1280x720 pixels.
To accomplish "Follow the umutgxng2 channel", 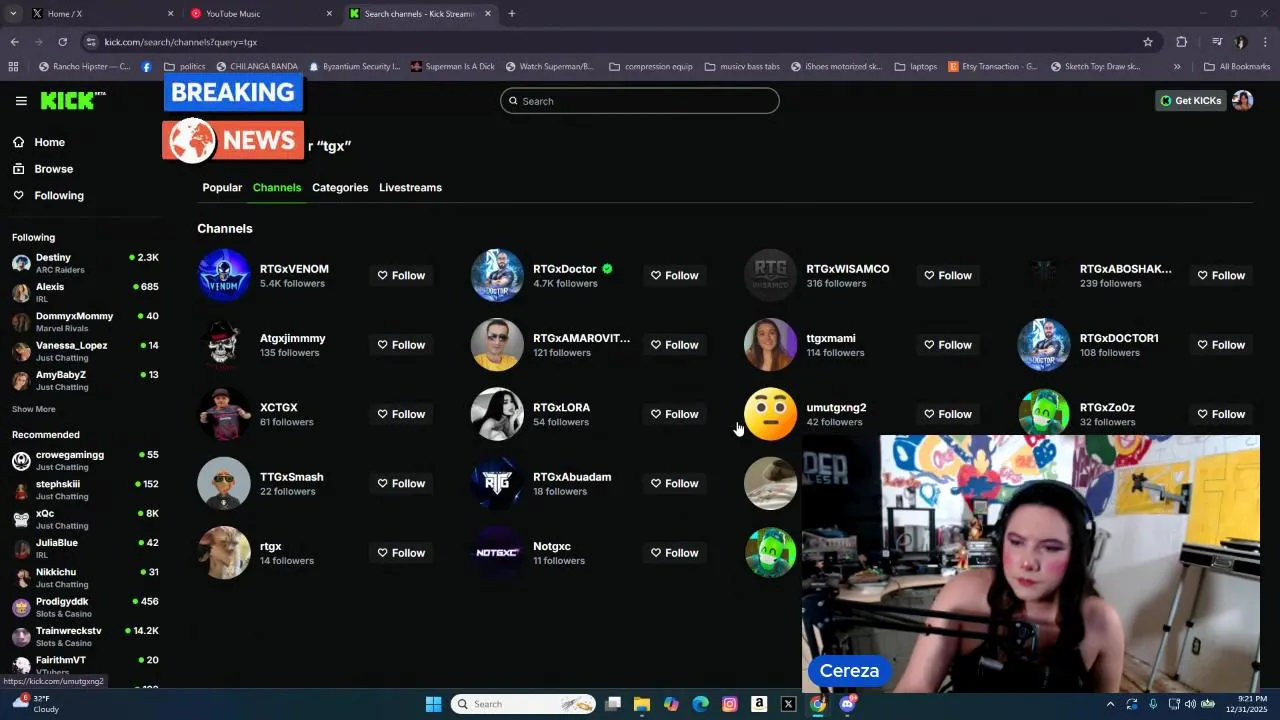I will click(948, 414).
